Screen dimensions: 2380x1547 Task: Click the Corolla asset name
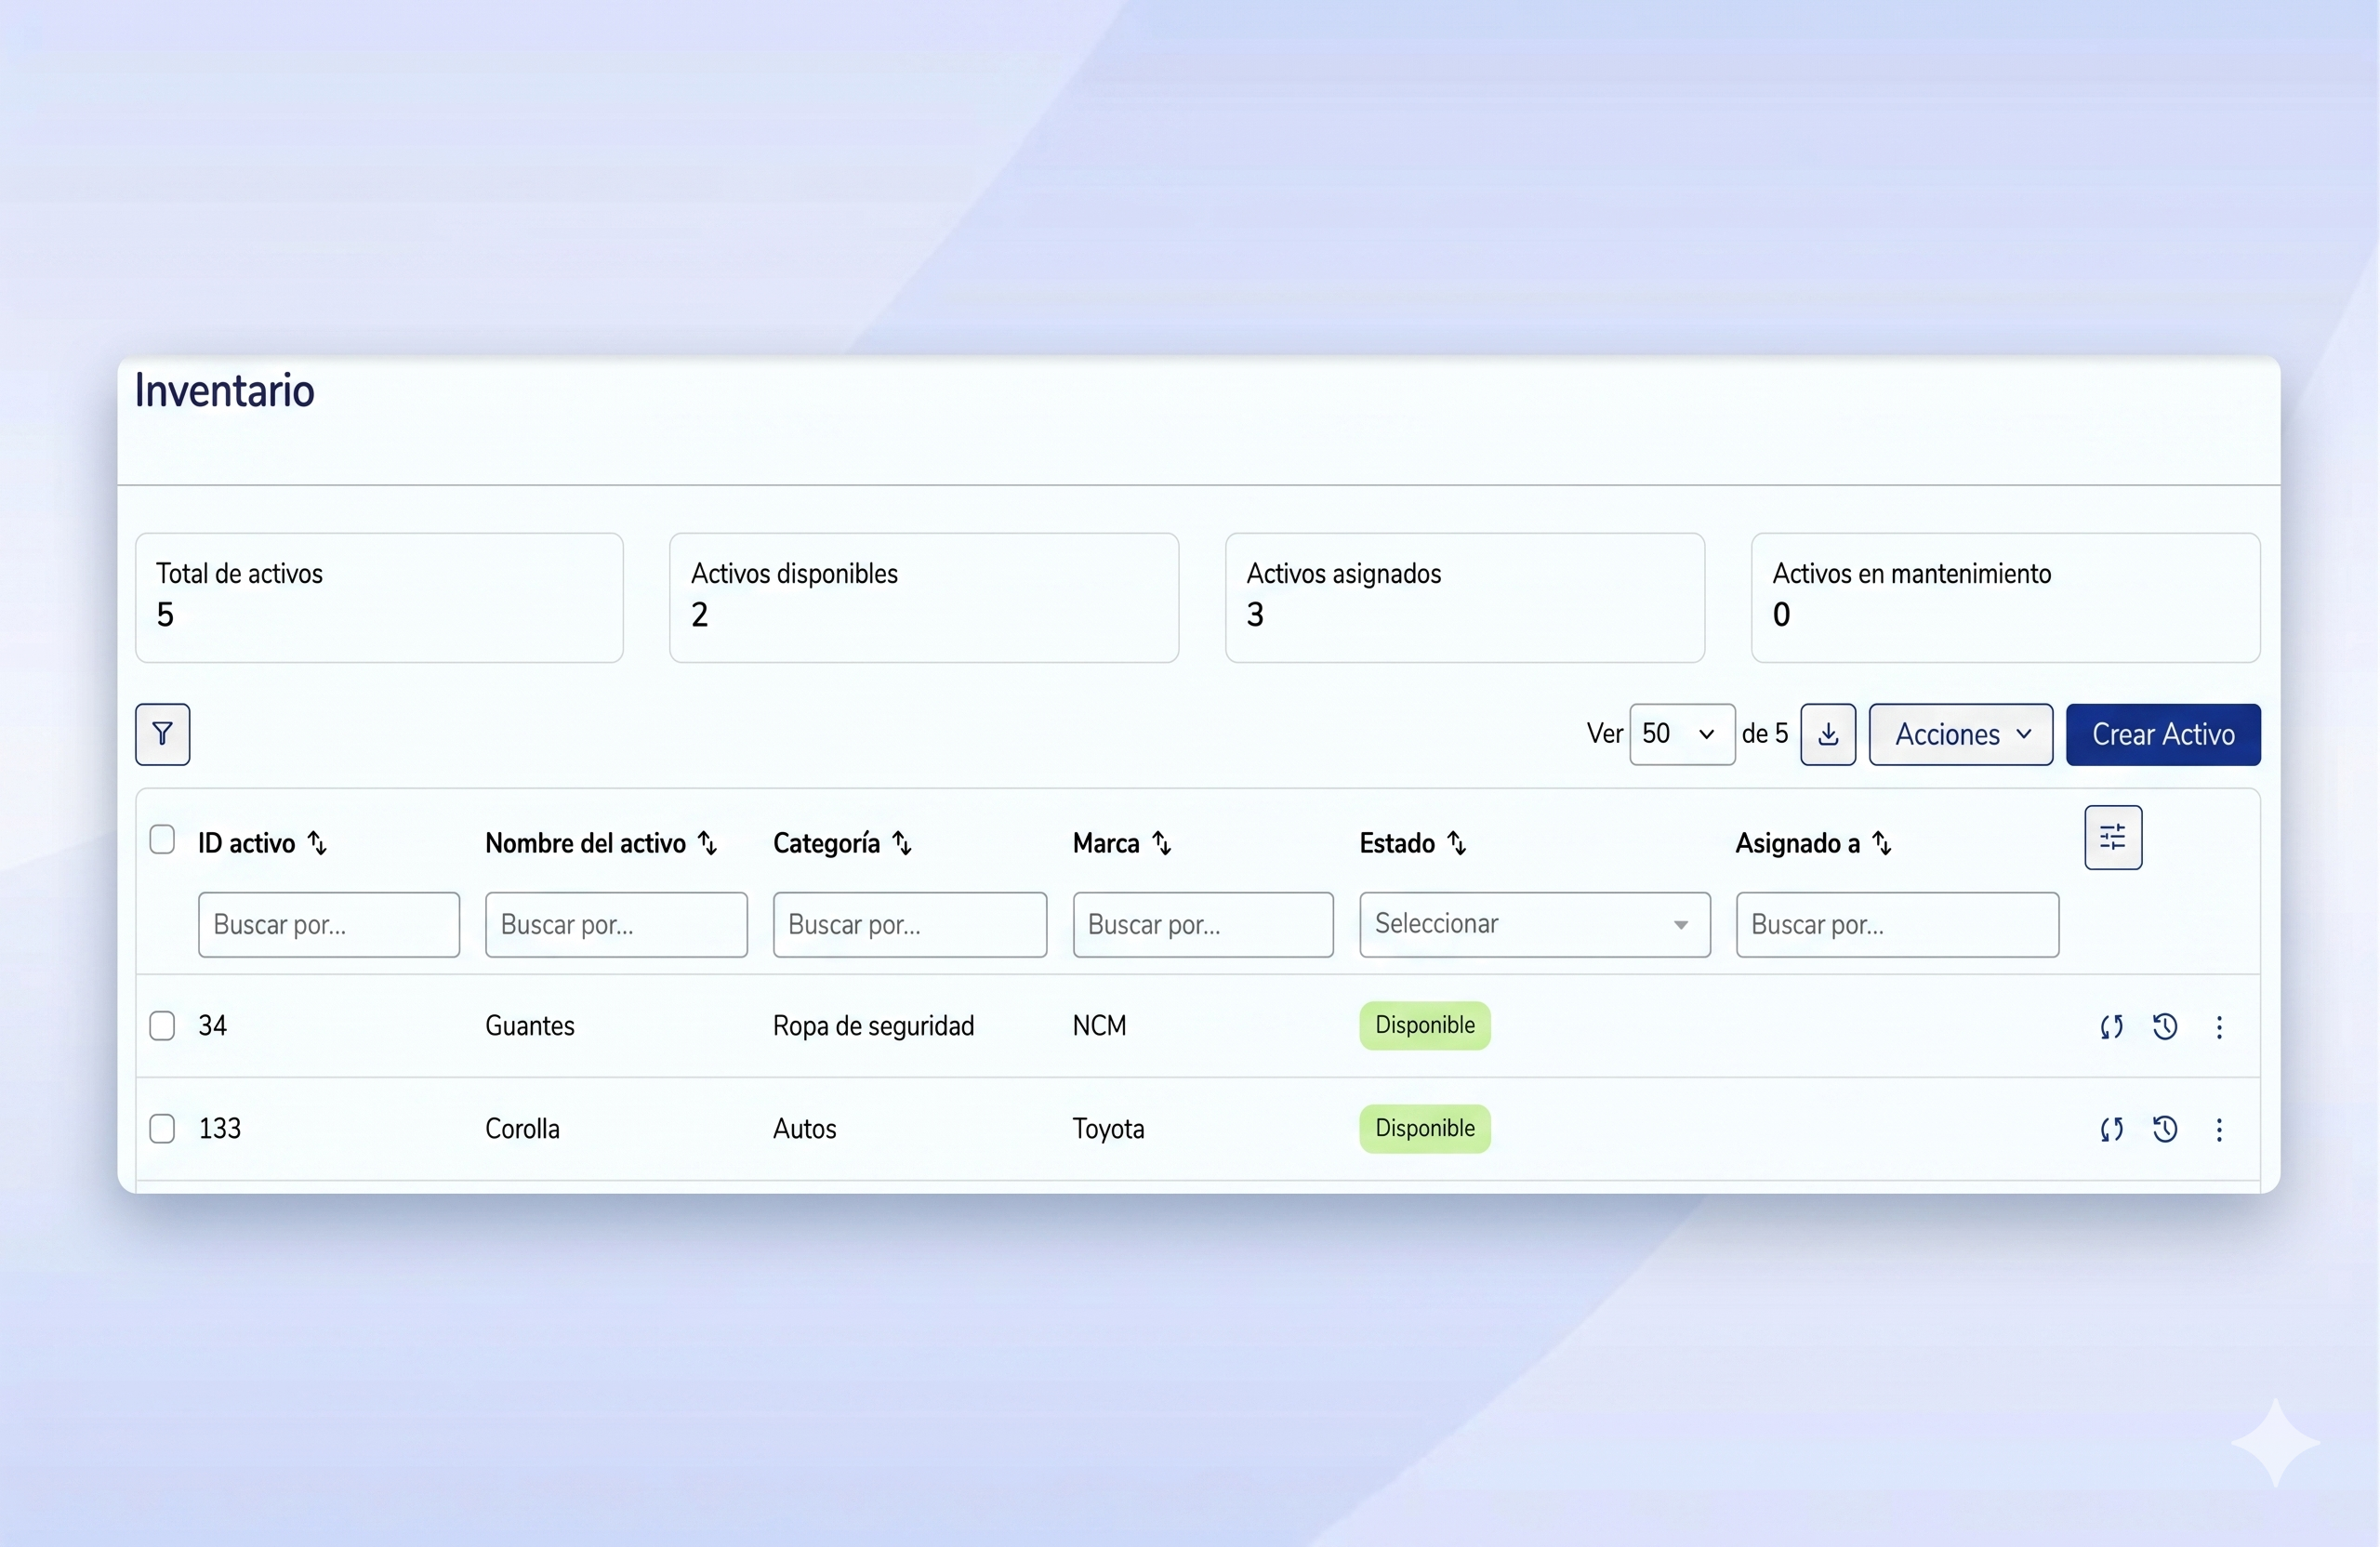[x=522, y=1129]
